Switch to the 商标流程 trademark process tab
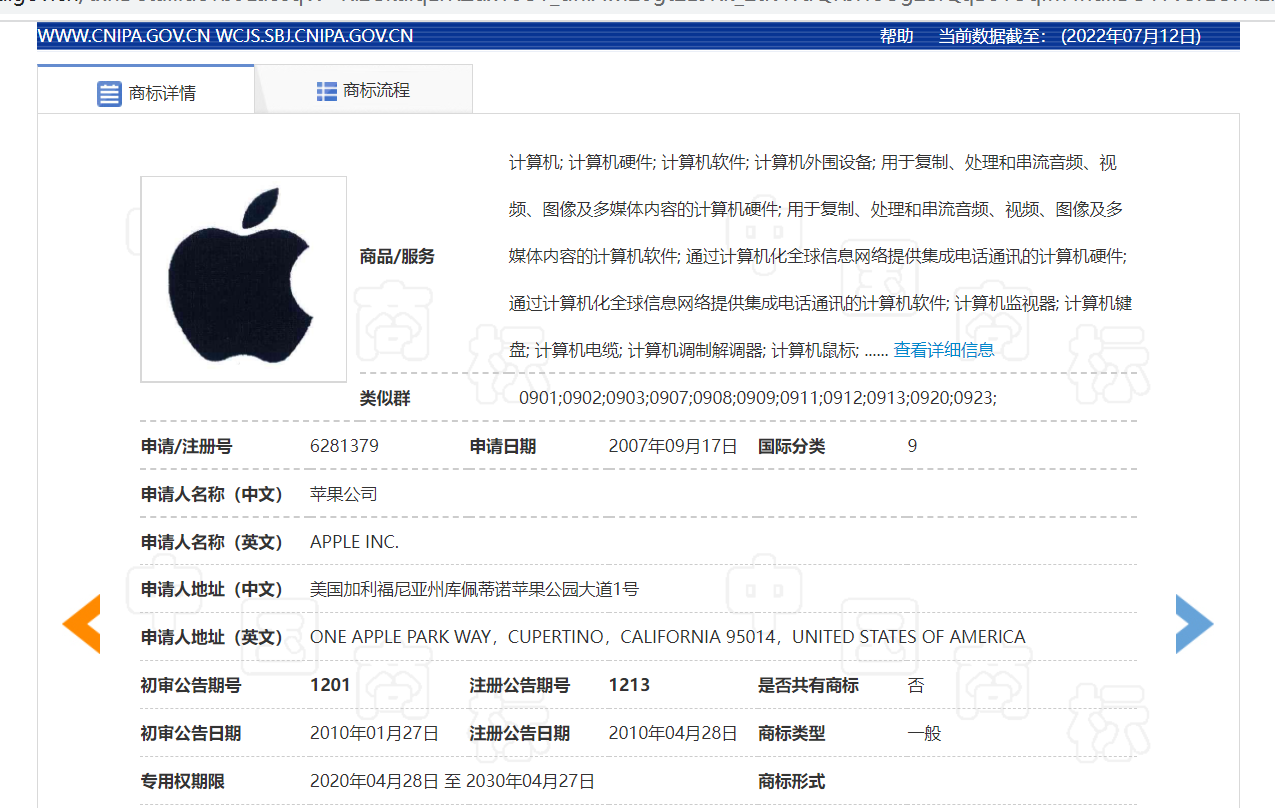1275x808 pixels. tap(378, 90)
